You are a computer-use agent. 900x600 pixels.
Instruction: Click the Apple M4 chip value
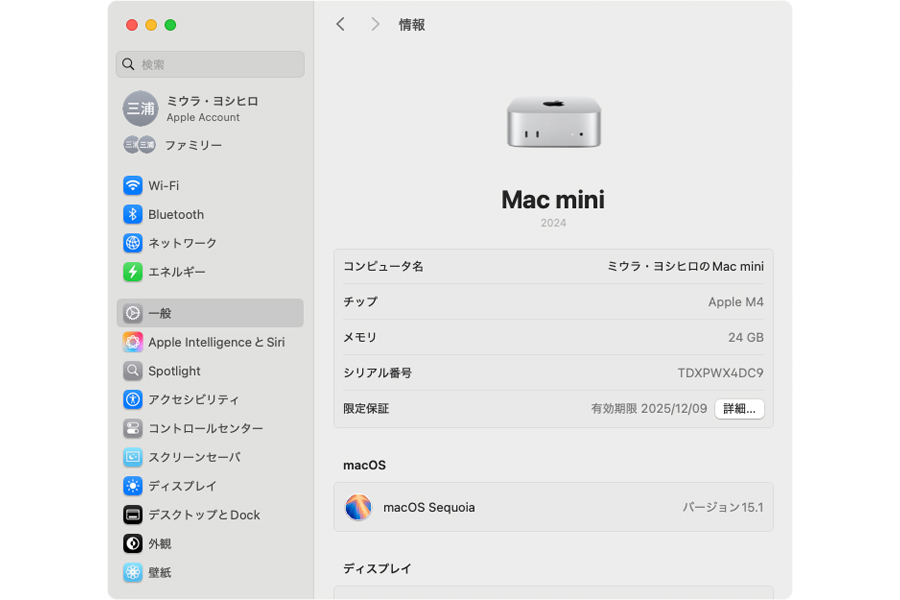pyautogui.click(x=736, y=302)
